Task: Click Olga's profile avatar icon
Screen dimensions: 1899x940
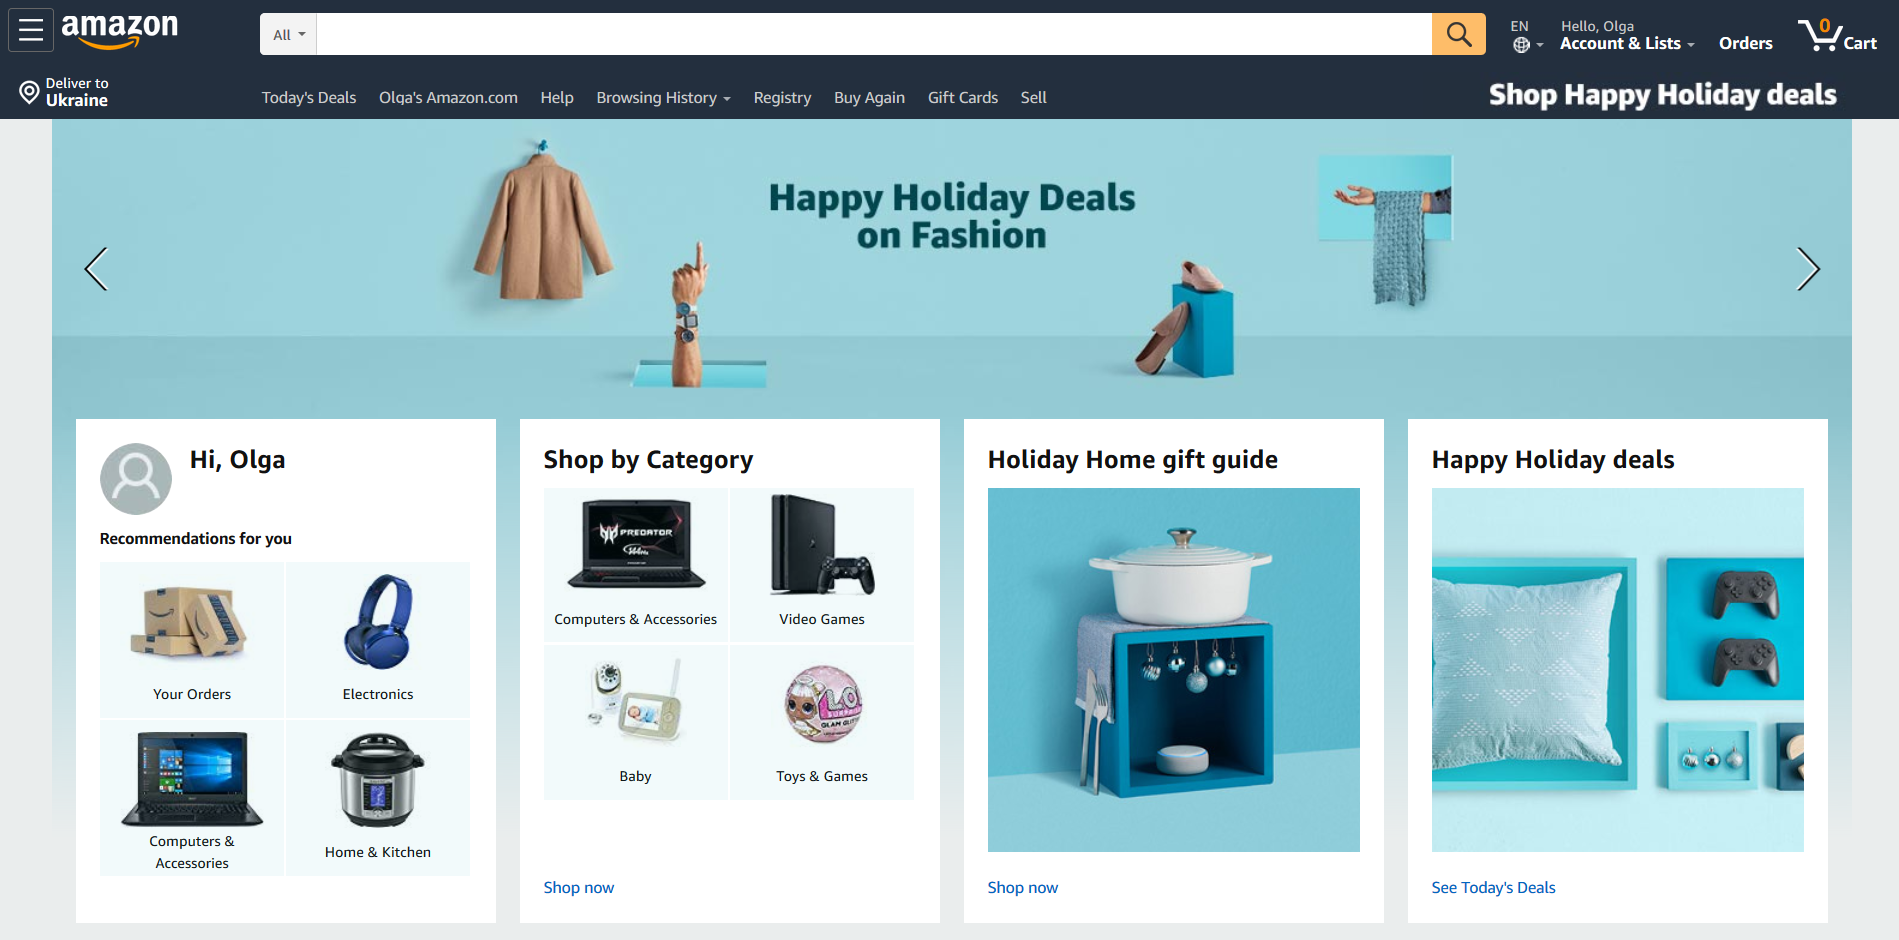Action: tap(136, 479)
